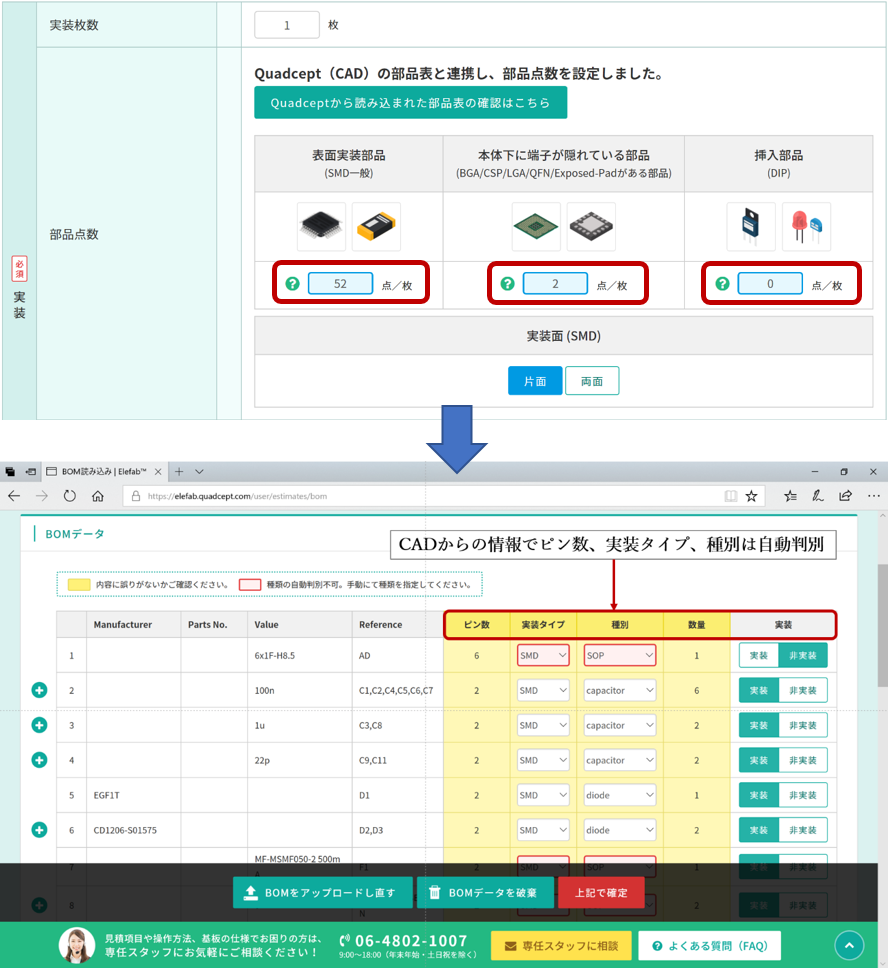This screenshot has width=888, height=968.
Task: Add page to favorites with star icon
Action: coord(752,496)
